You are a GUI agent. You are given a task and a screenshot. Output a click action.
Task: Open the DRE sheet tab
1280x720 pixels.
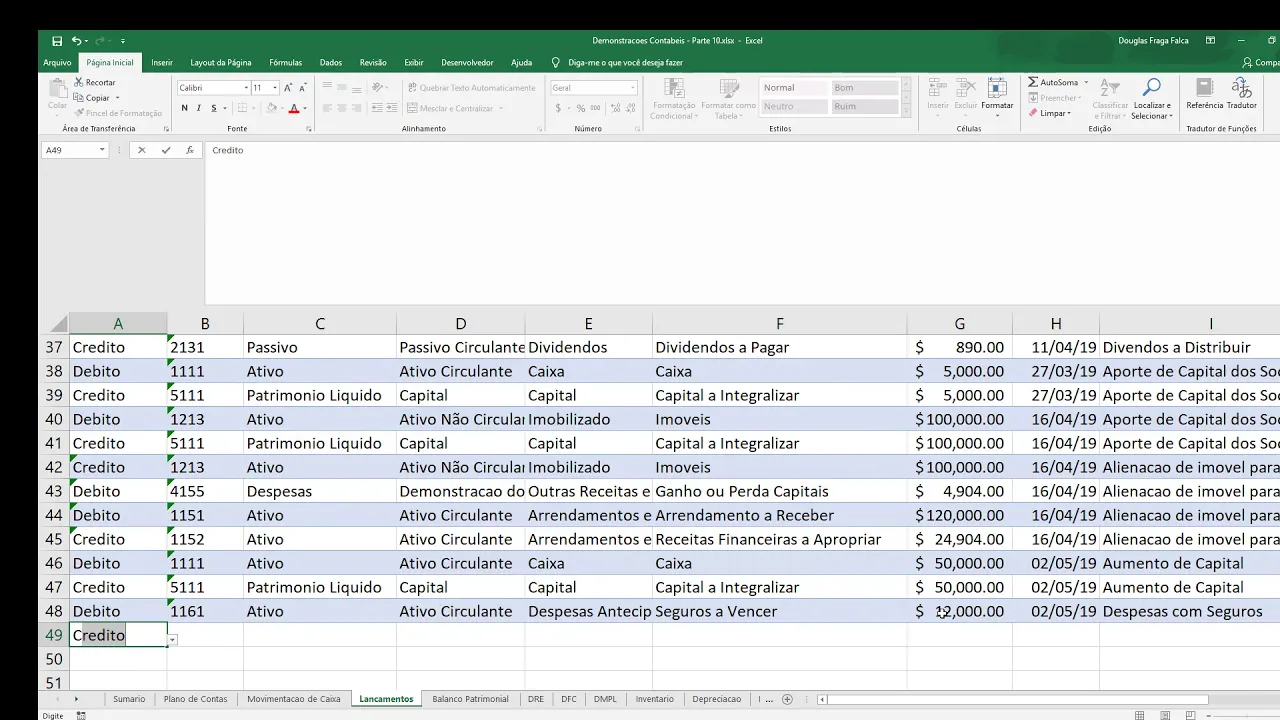tap(536, 699)
